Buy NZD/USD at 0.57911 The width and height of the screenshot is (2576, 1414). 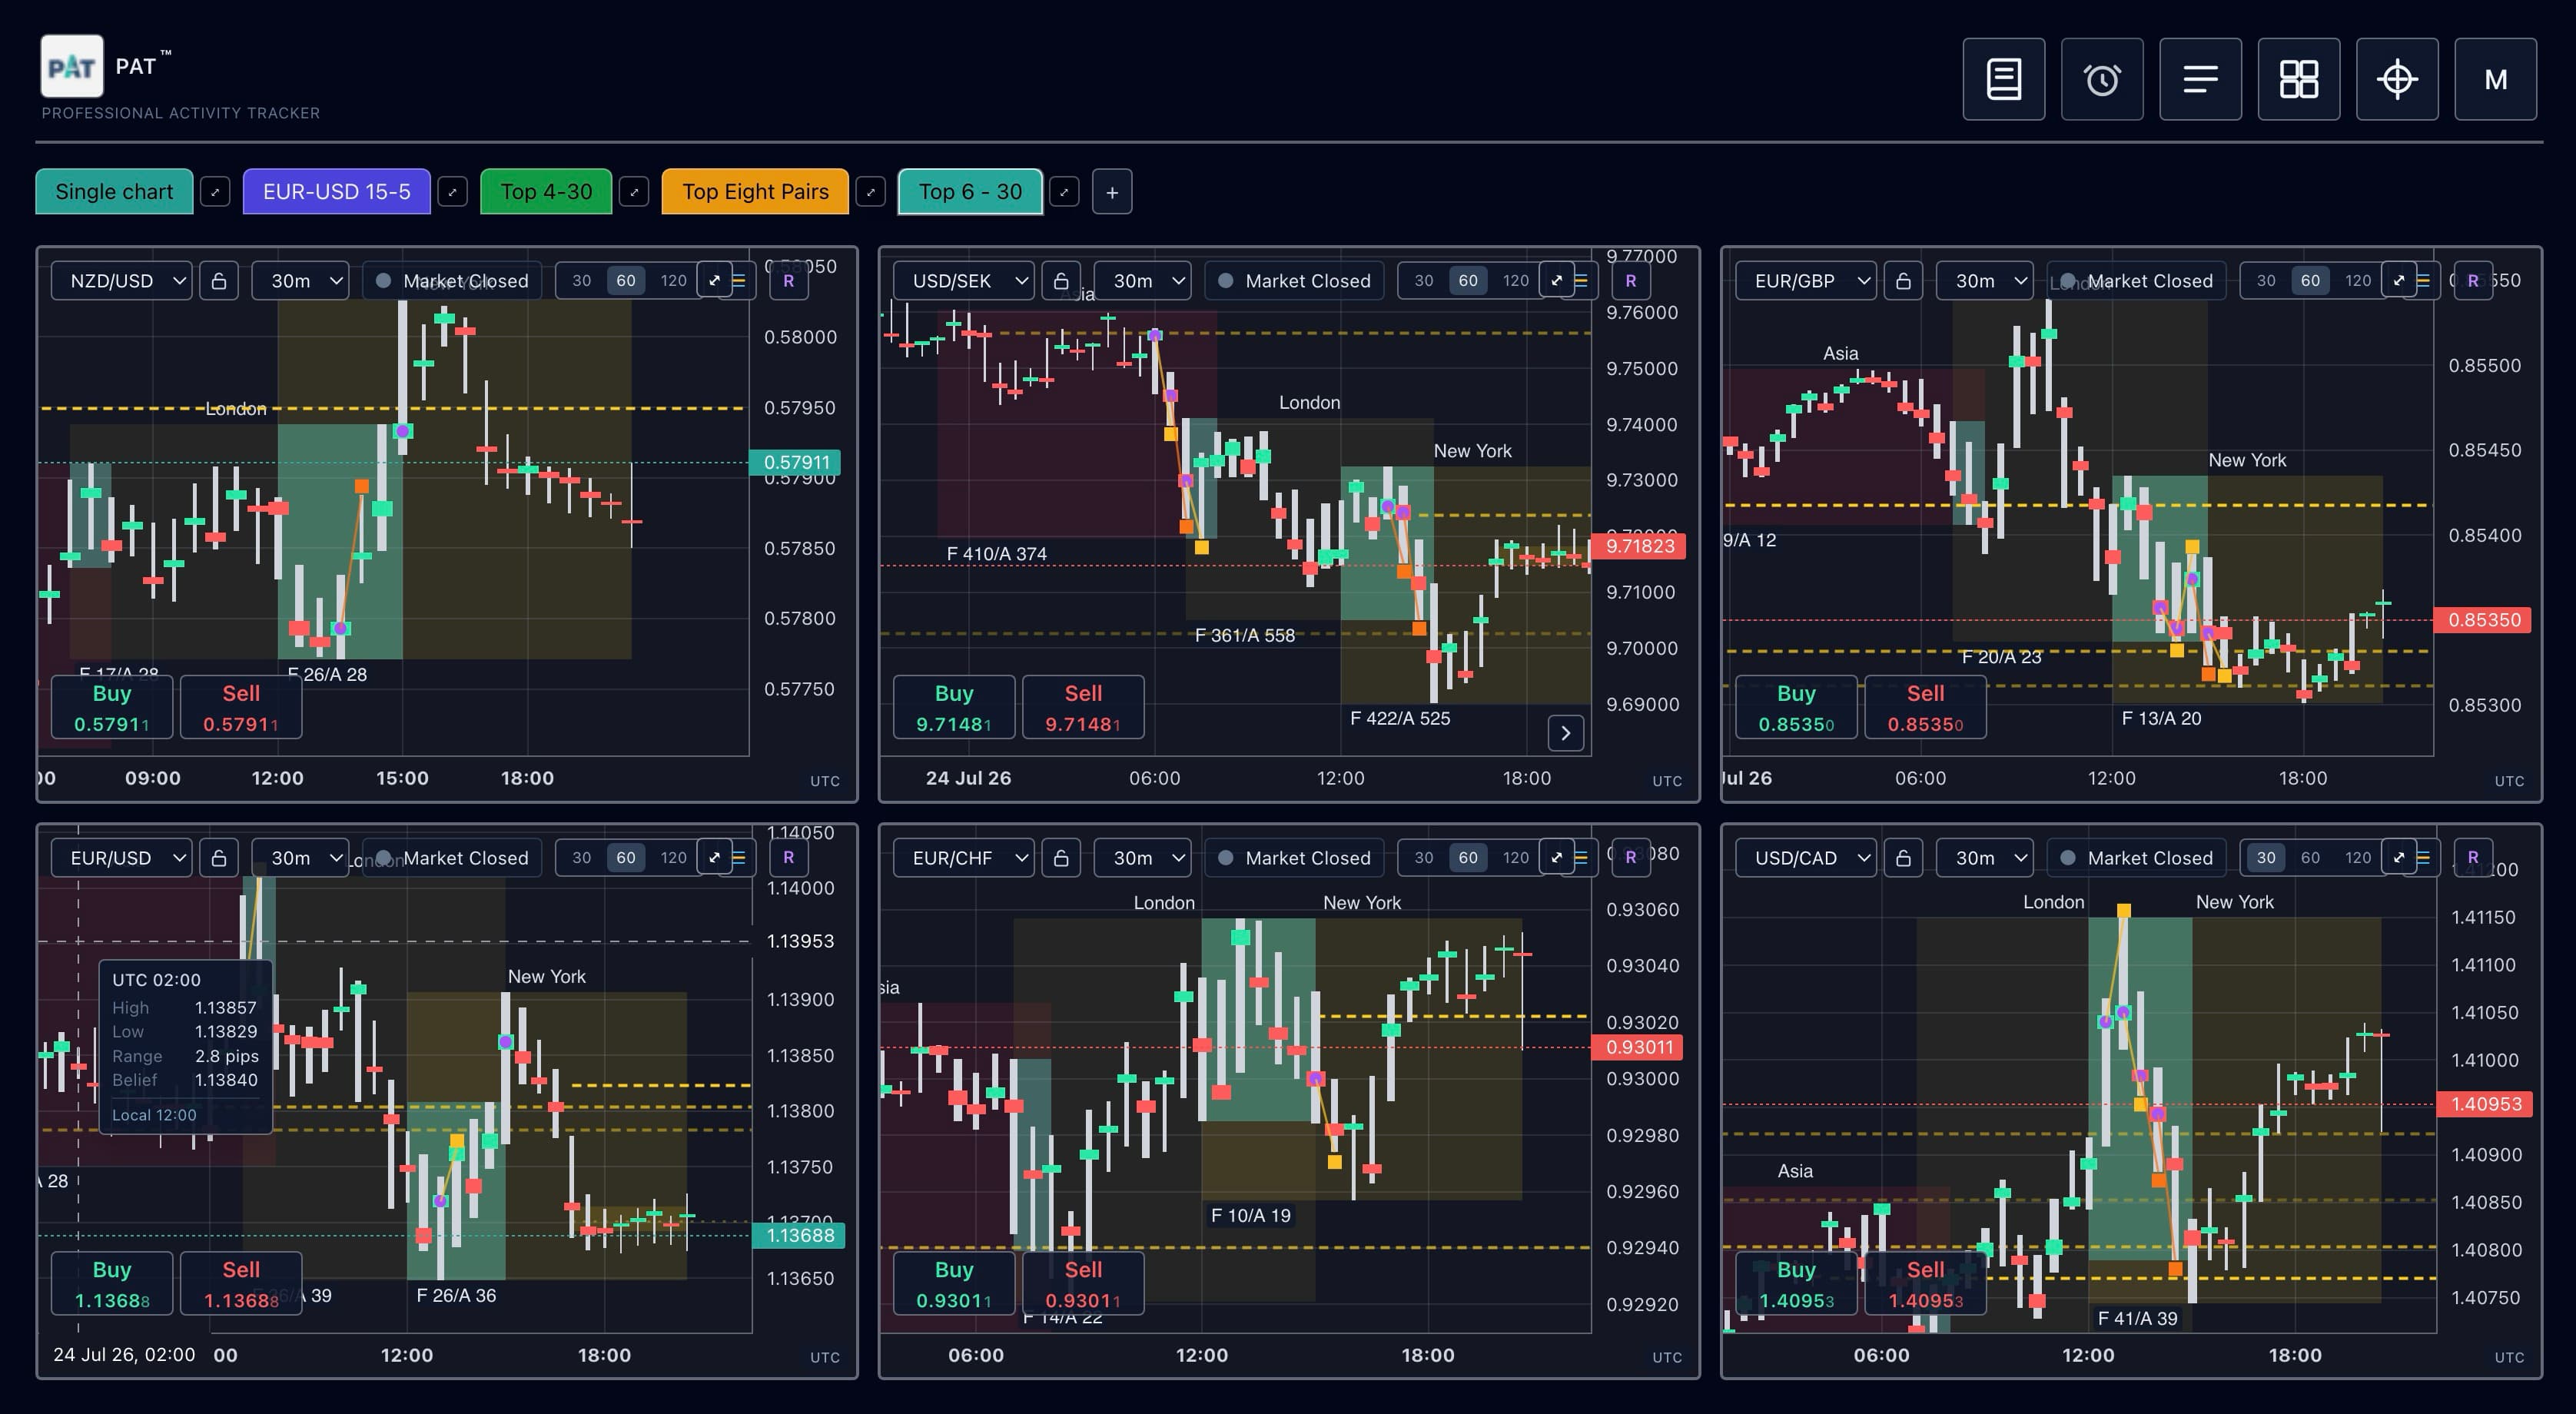point(112,708)
